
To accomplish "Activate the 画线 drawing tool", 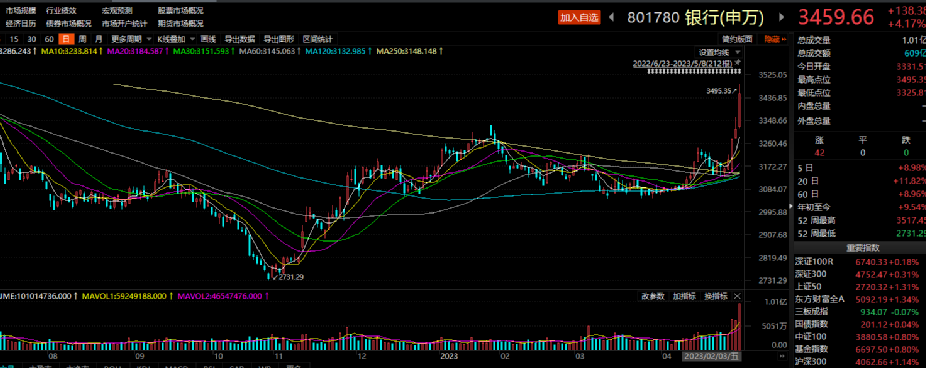I will 208,40.
